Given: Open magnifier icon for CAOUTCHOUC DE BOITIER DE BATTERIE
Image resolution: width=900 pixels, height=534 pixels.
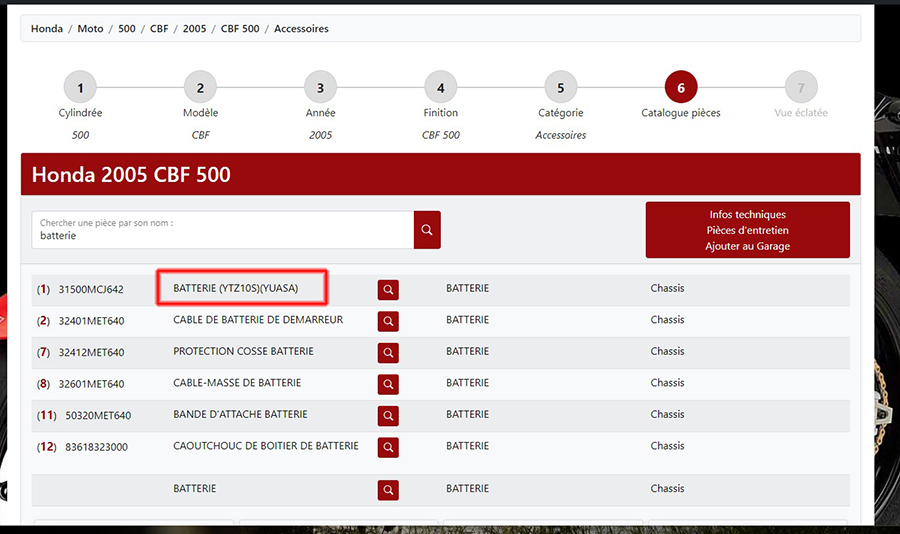Looking at the screenshot, I should click(388, 447).
